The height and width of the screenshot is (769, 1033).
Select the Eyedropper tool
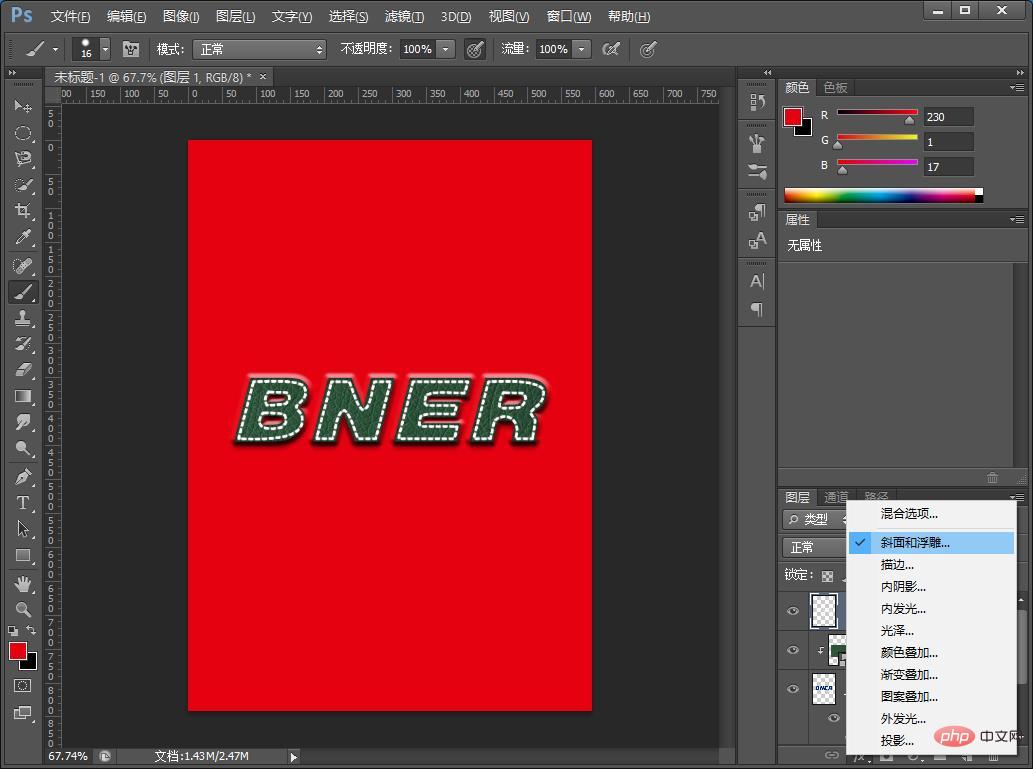[x=22, y=237]
